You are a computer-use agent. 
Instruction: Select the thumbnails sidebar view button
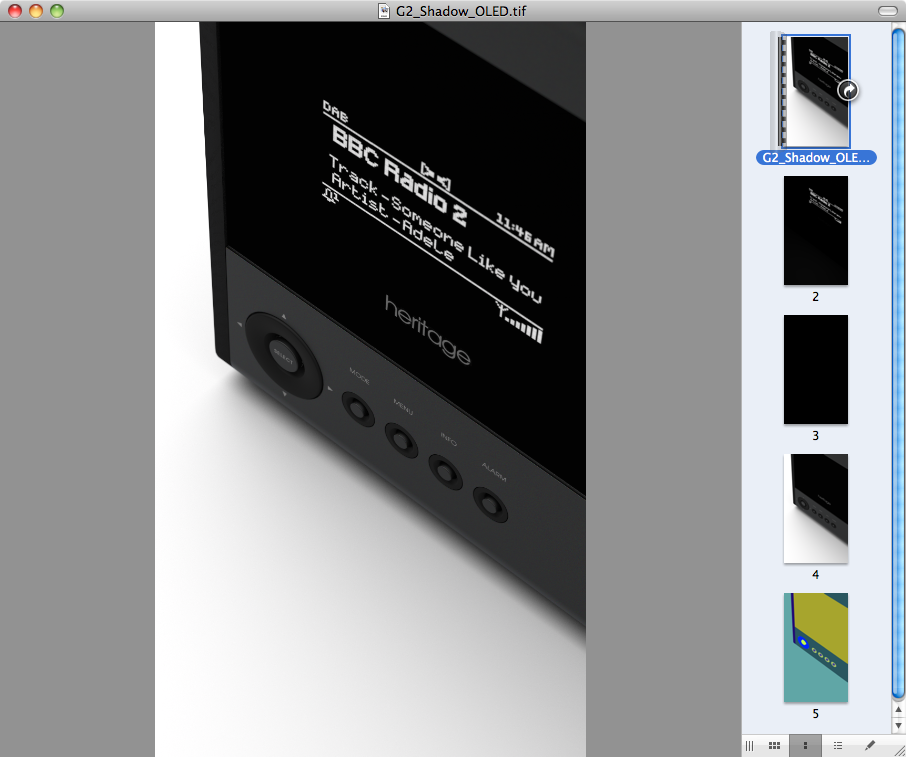click(805, 745)
